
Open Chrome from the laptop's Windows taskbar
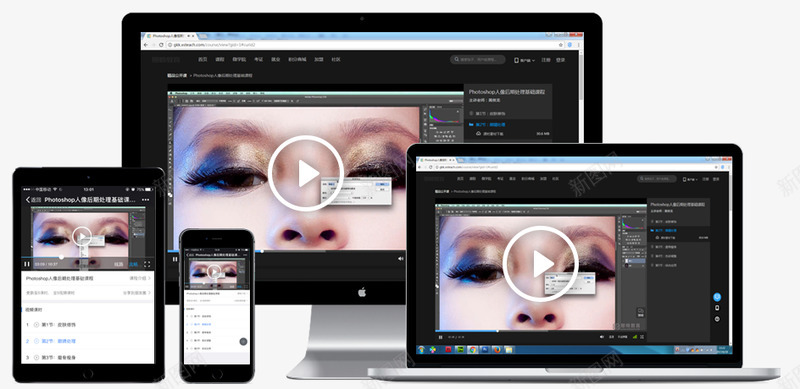click(x=472, y=350)
